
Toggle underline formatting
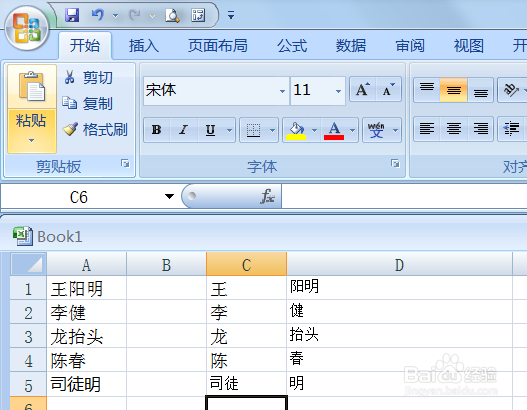tap(211, 130)
